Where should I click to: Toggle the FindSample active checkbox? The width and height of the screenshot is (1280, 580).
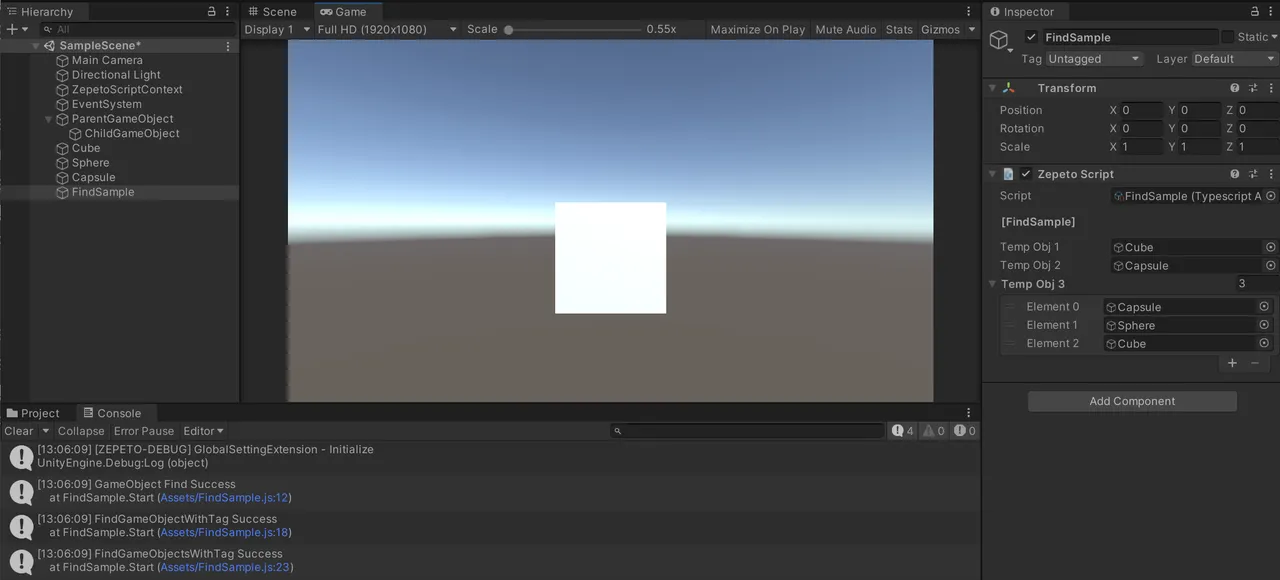pos(1033,37)
